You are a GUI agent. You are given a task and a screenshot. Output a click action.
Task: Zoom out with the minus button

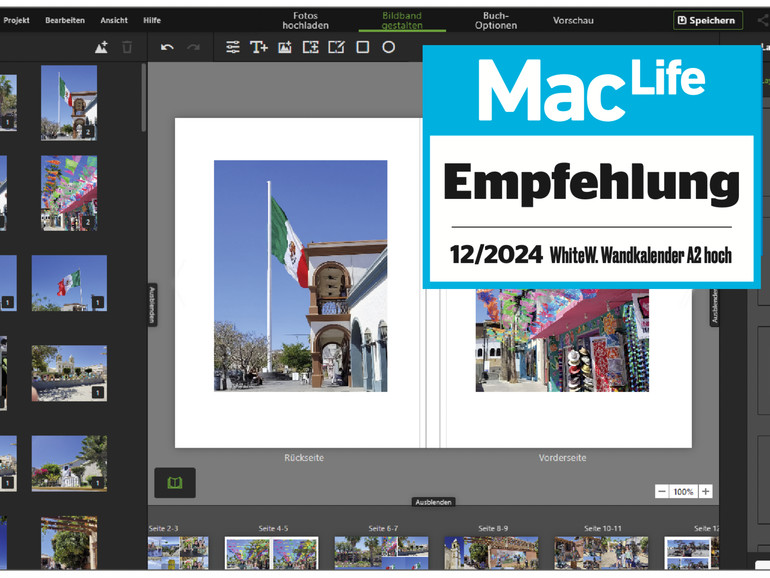(661, 491)
